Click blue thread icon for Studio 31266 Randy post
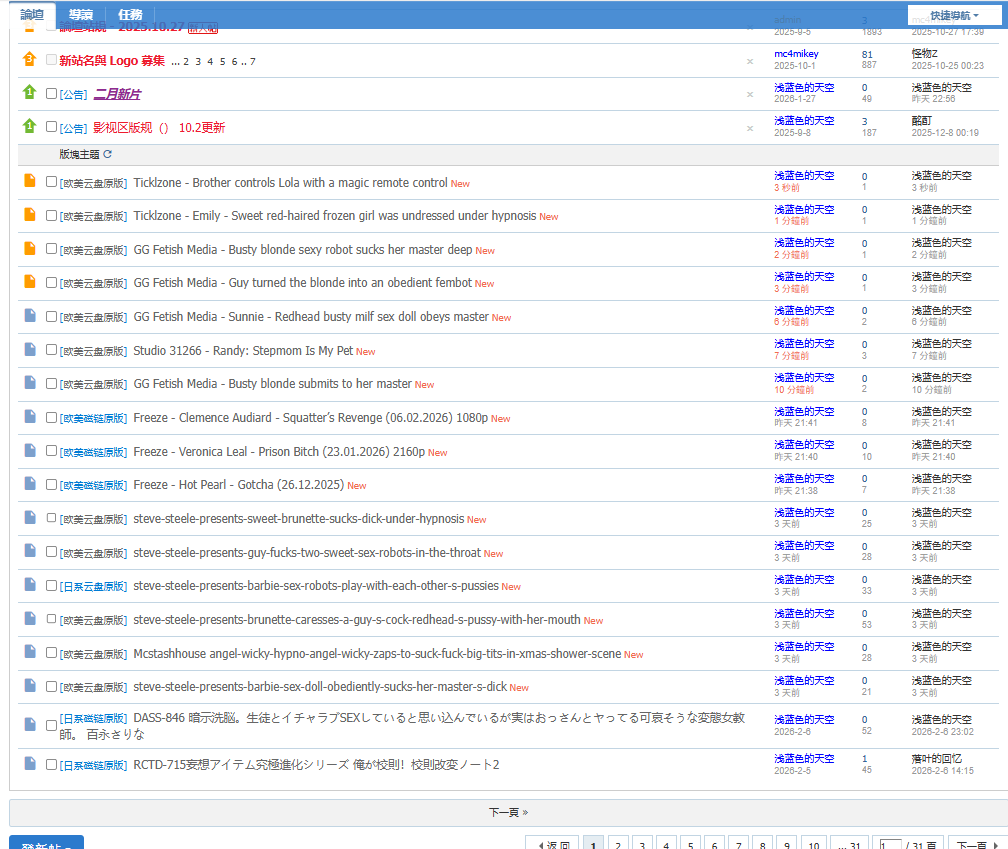This screenshot has width=1008, height=849. tap(30, 349)
